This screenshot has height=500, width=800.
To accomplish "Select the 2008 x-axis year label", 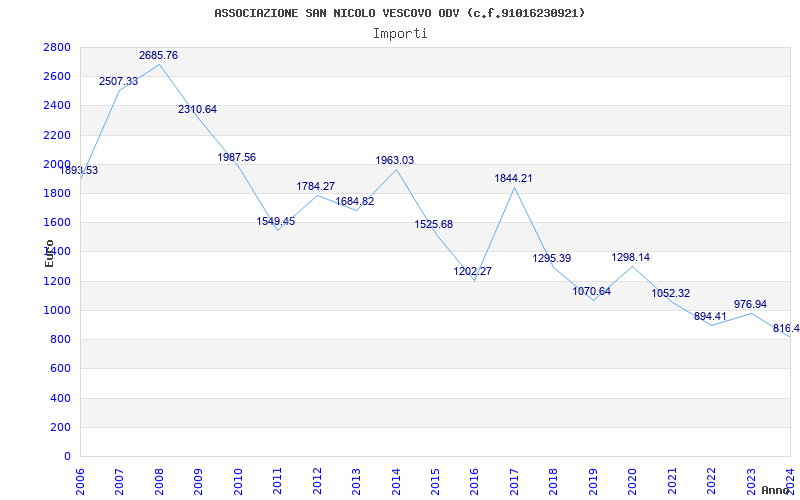I will click(159, 482).
